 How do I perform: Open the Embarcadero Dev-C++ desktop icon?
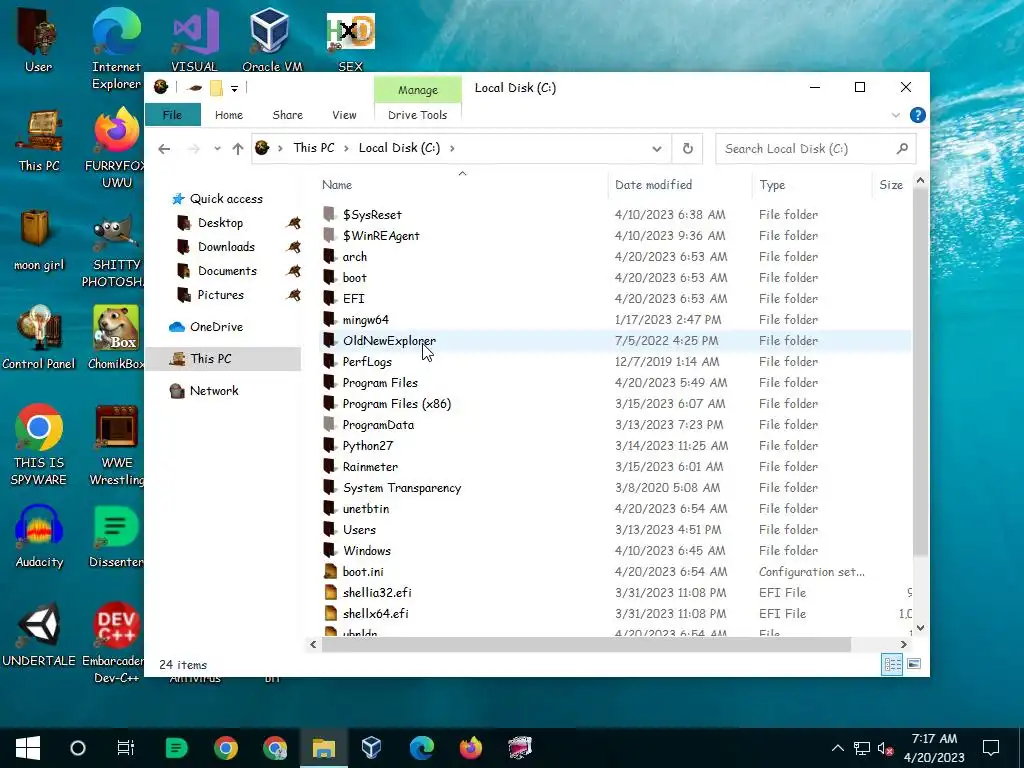click(115, 643)
